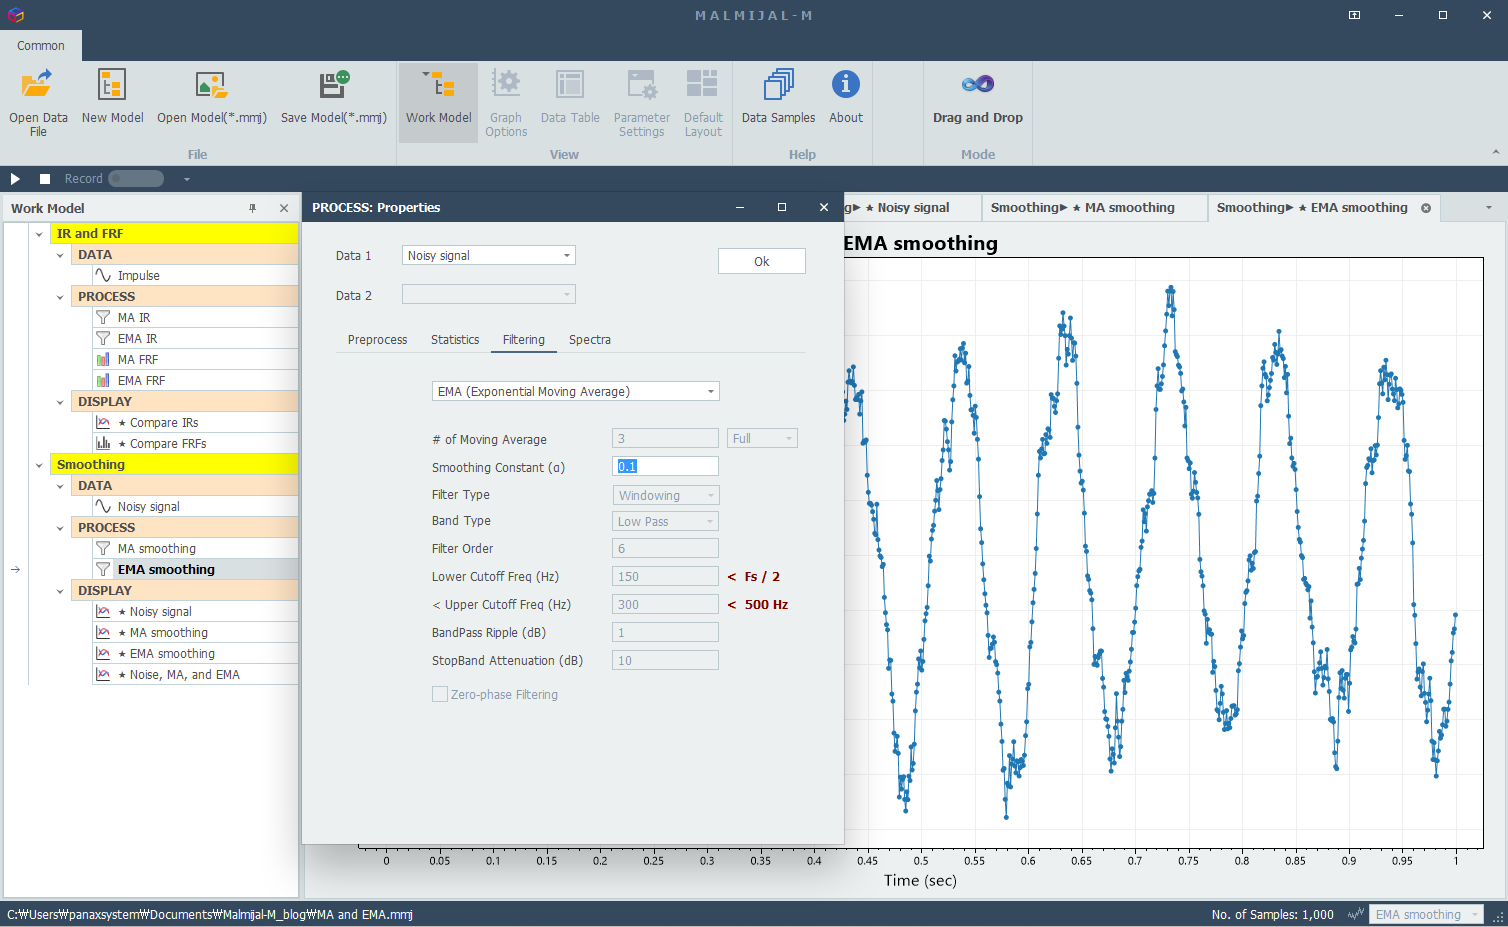Collapse the IR and FRF group
The width and height of the screenshot is (1508, 927).
[x=39, y=234]
